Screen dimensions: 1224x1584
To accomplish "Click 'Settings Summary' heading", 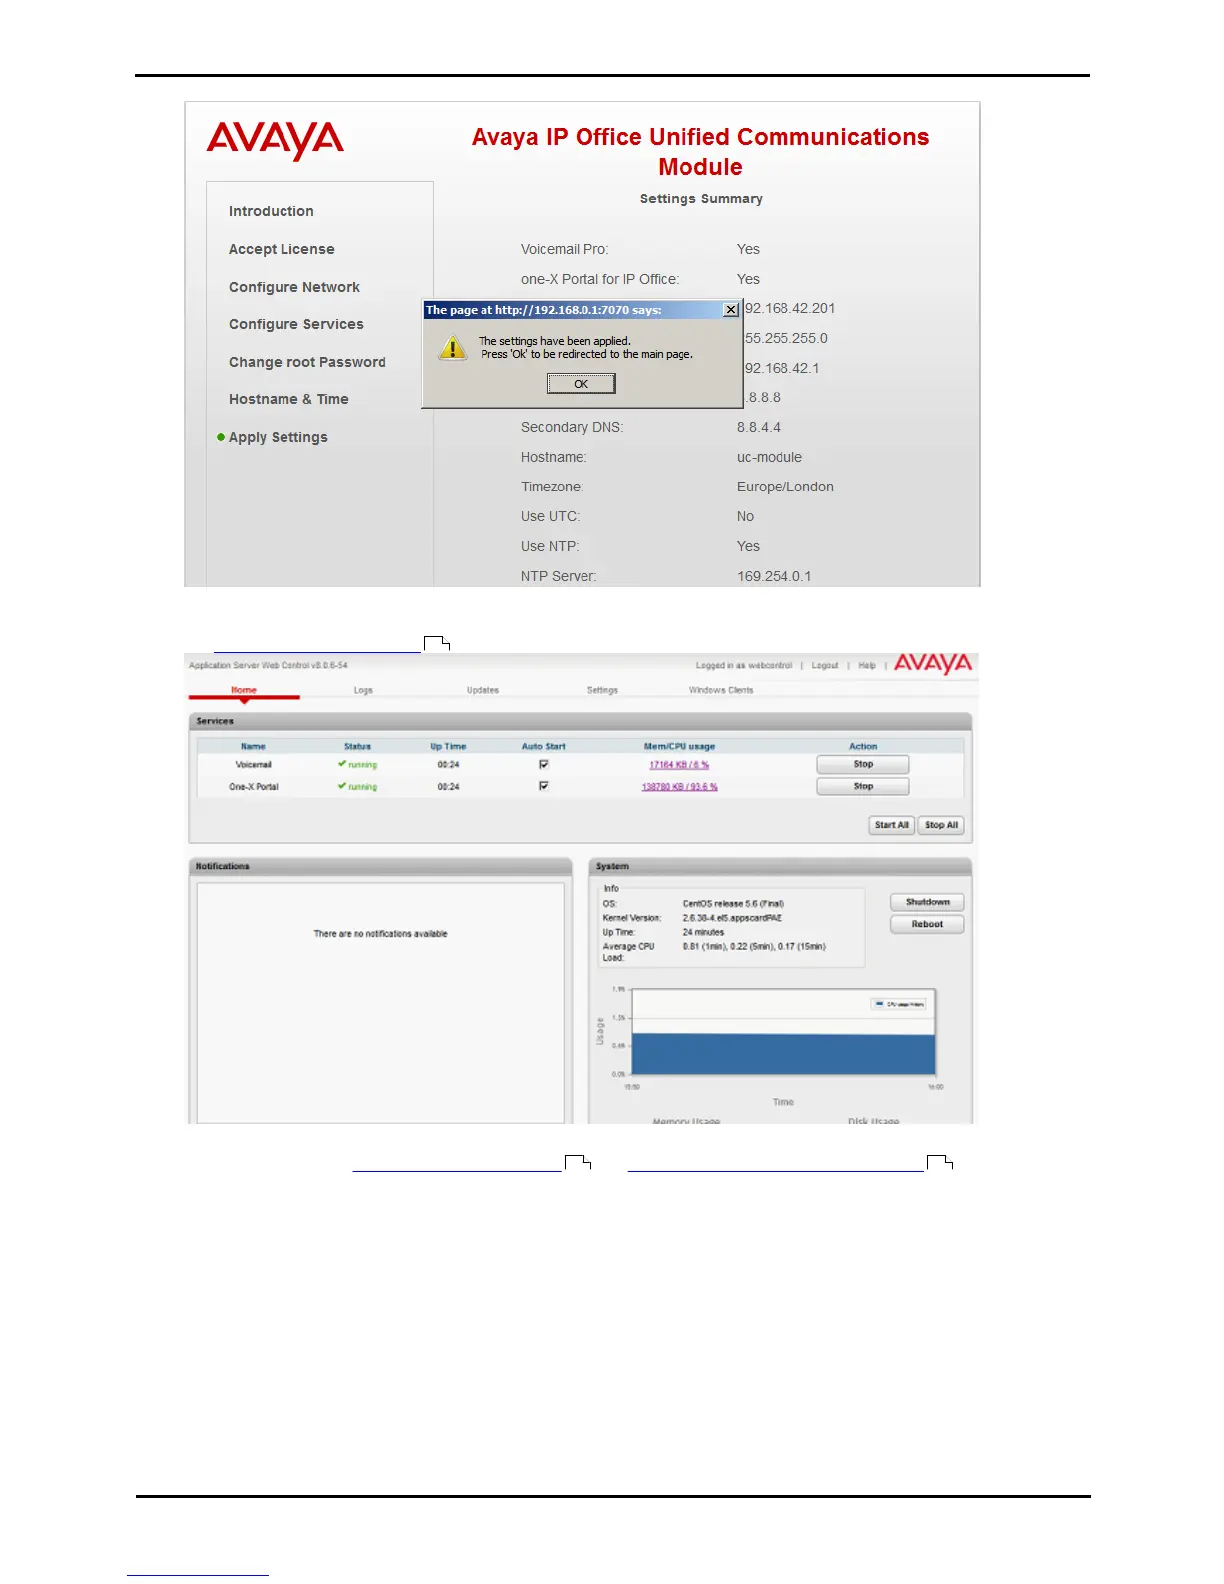I will coord(701,199).
